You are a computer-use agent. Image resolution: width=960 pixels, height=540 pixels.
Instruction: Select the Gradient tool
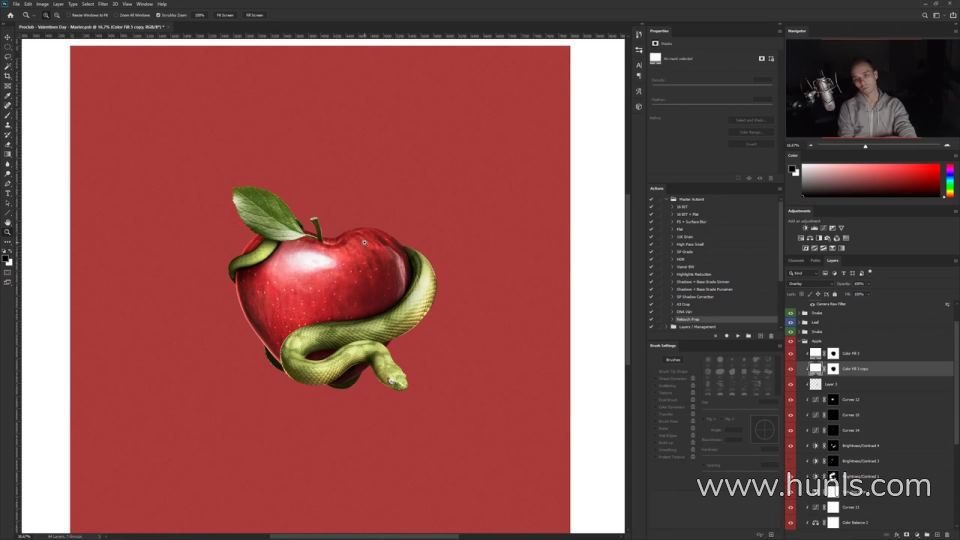click(7, 155)
